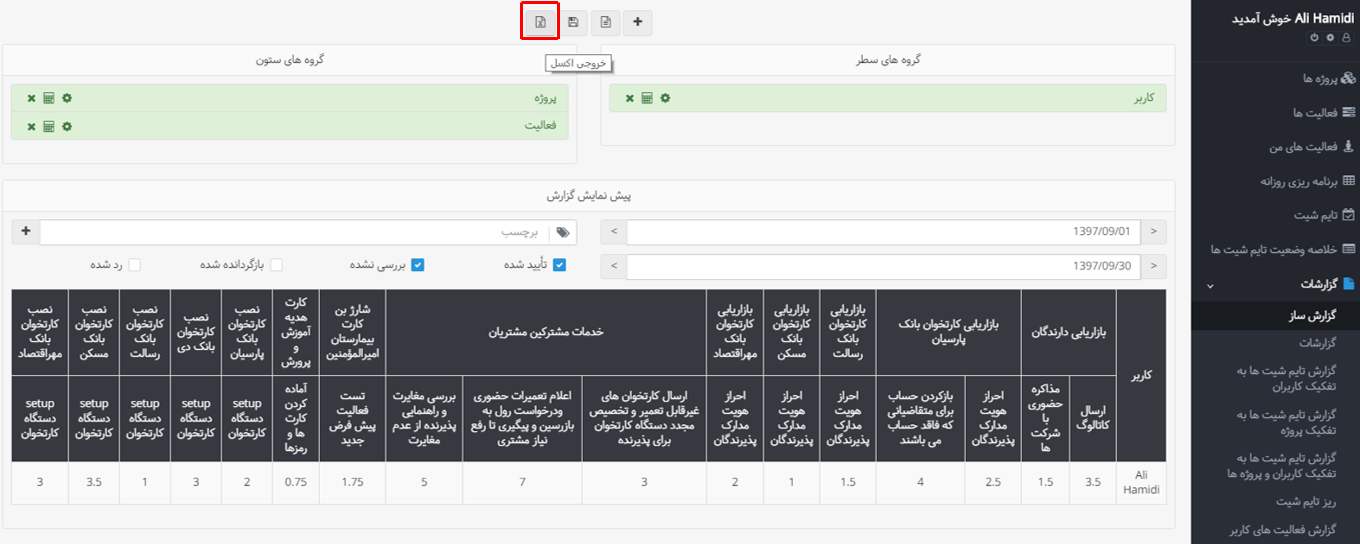The width and height of the screenshot is (1360, 544).
Task: Click the کاربر row group bar
Action: point(888,98)
